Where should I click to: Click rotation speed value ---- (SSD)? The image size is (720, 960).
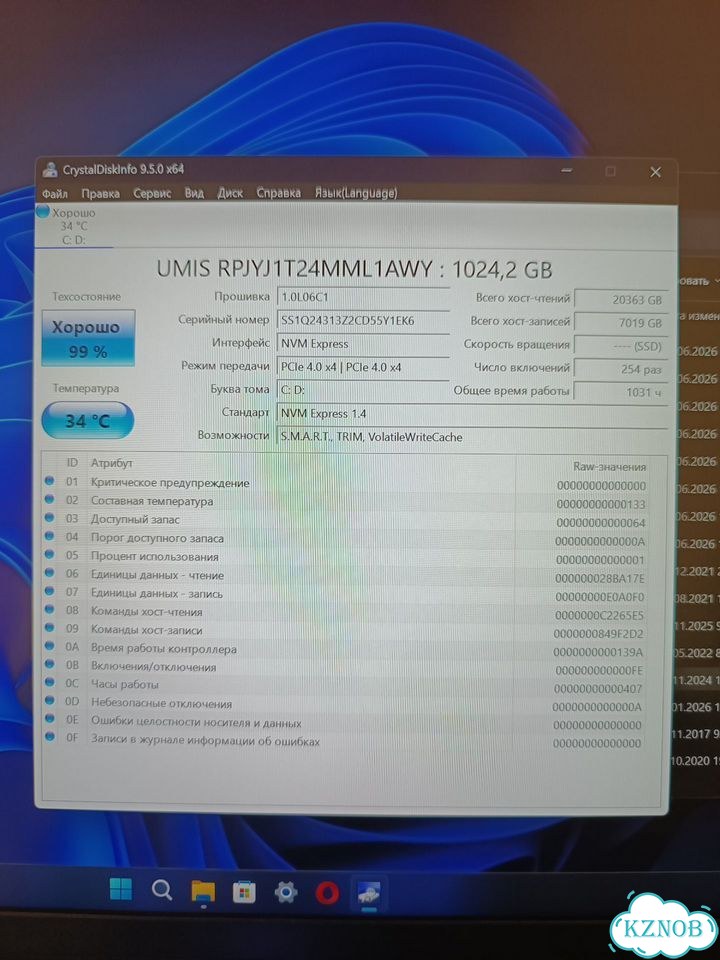(620, 347)
